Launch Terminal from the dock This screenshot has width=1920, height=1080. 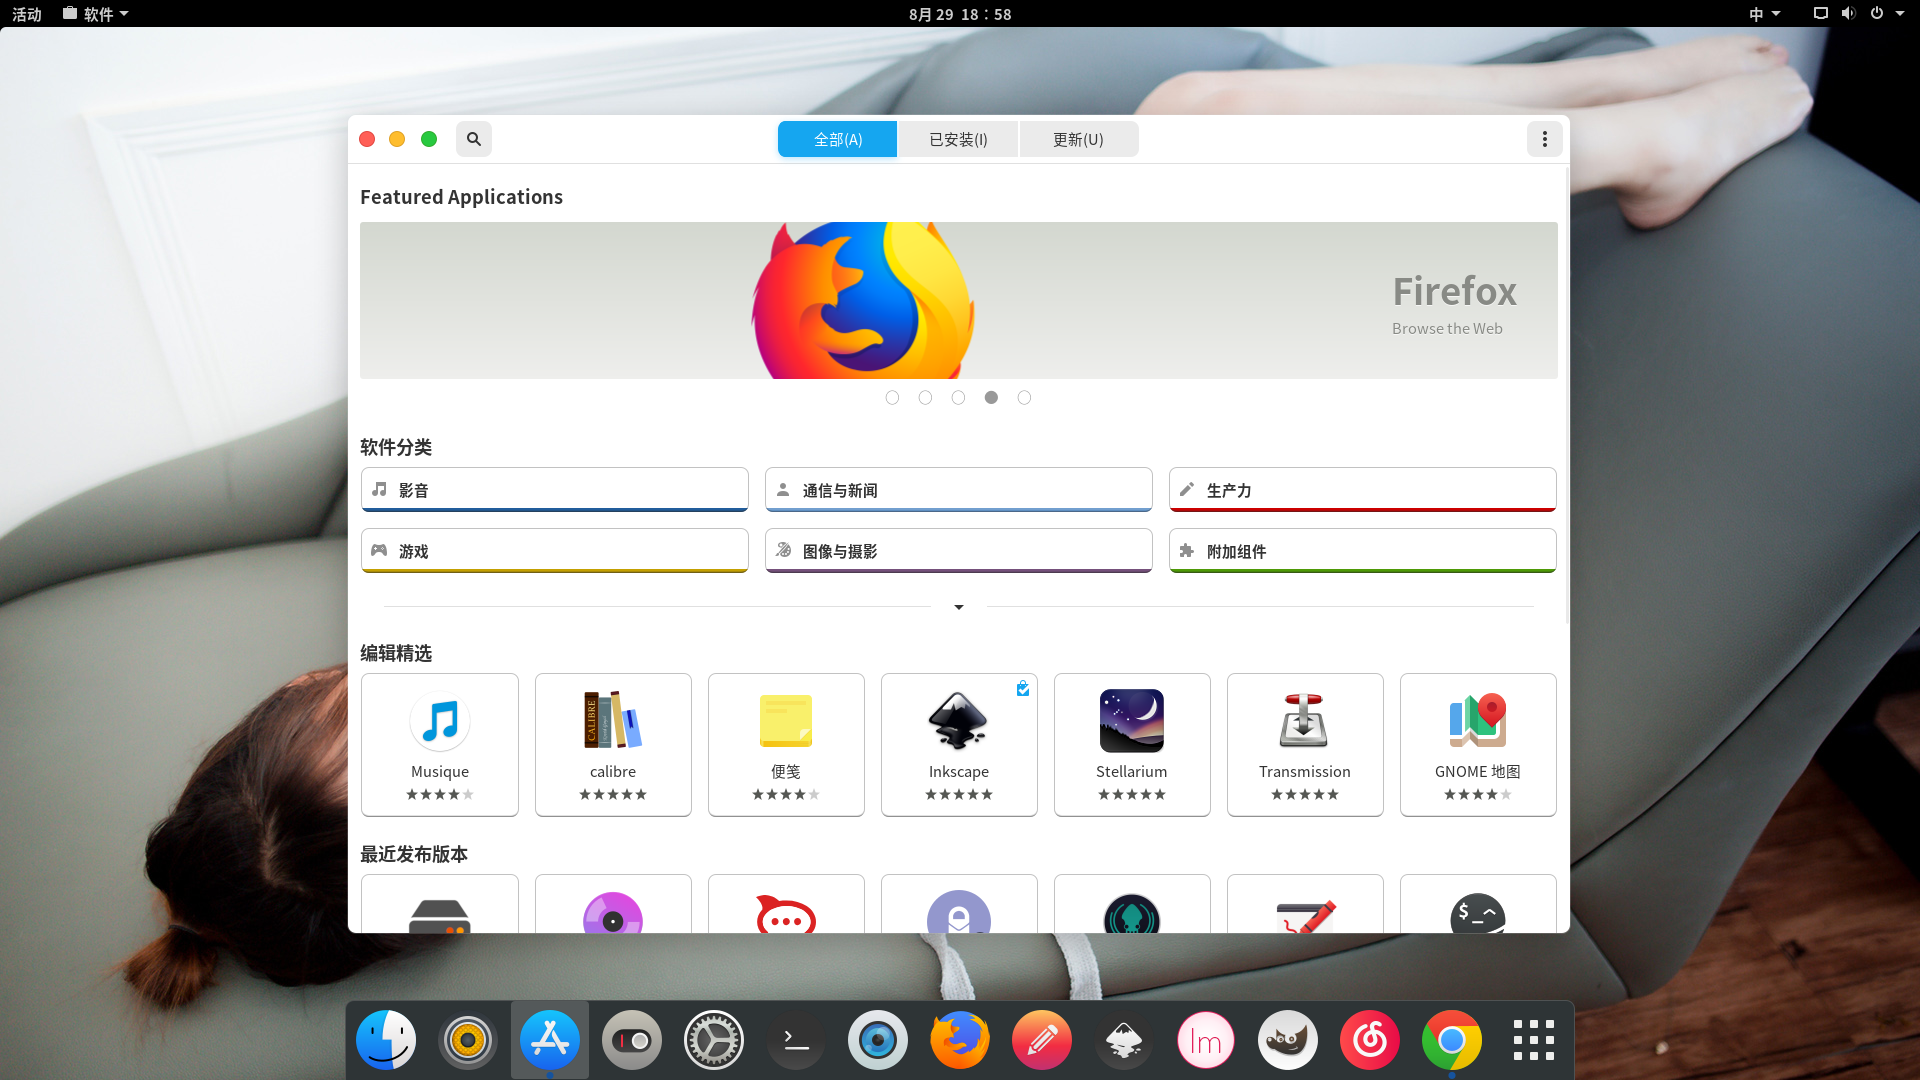[x=796, y=1040]
